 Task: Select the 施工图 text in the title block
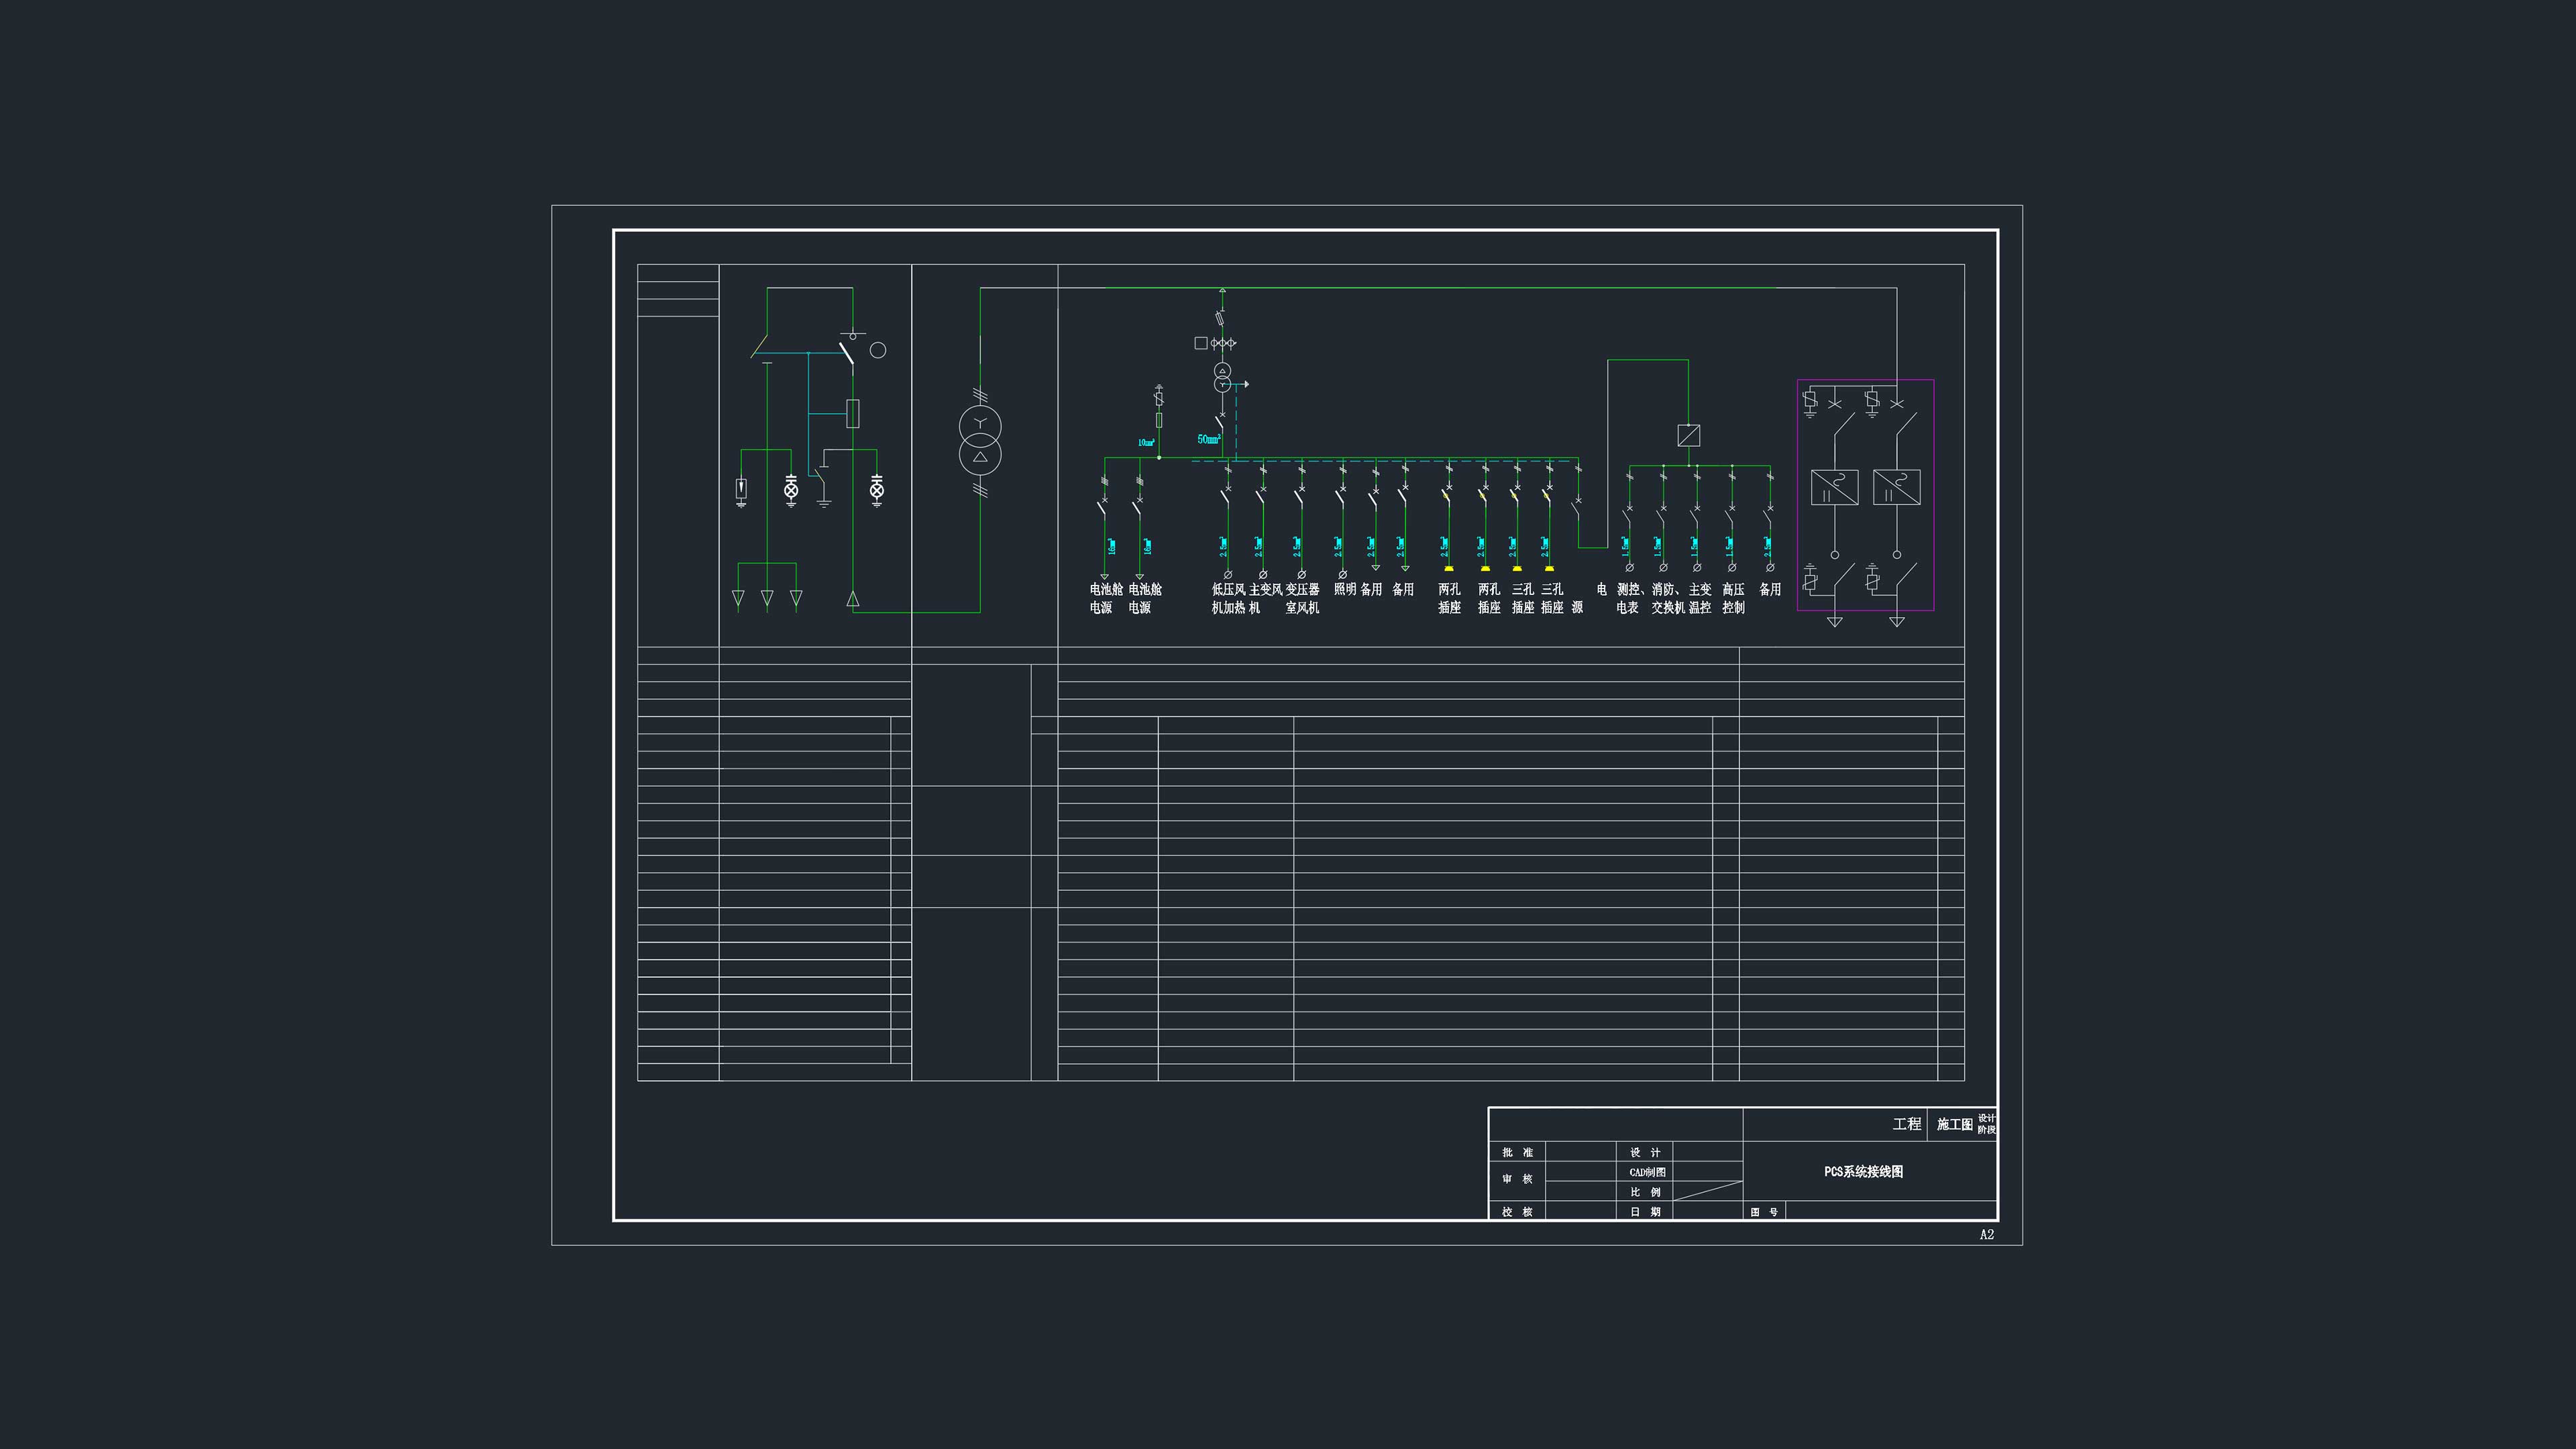[x=1954, y=1124]
